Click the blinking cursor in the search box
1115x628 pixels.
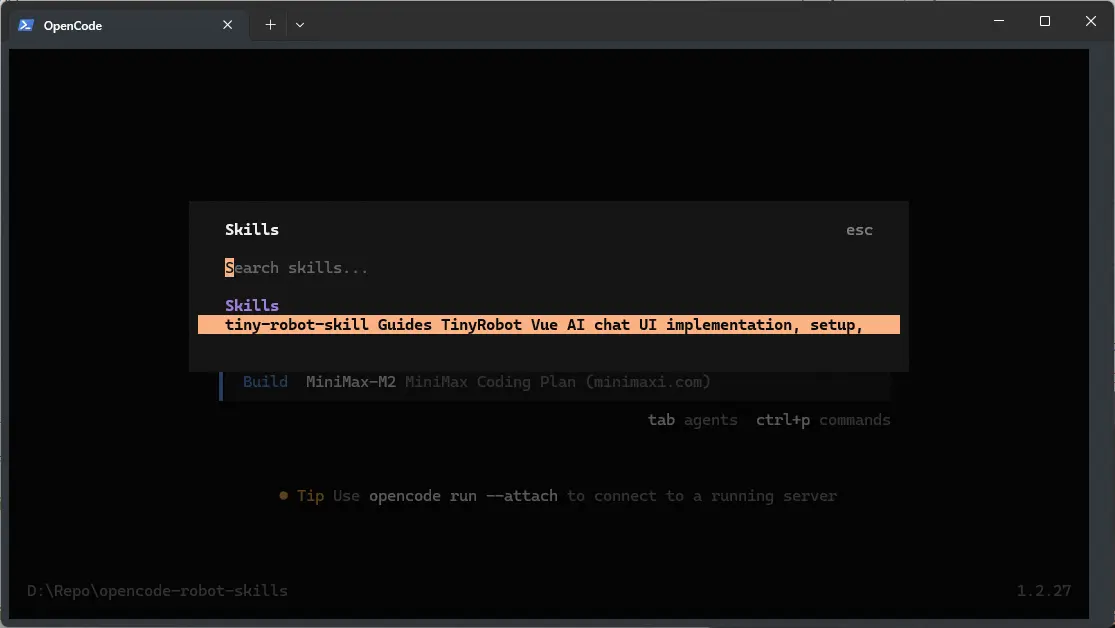[x=229, y=267]
